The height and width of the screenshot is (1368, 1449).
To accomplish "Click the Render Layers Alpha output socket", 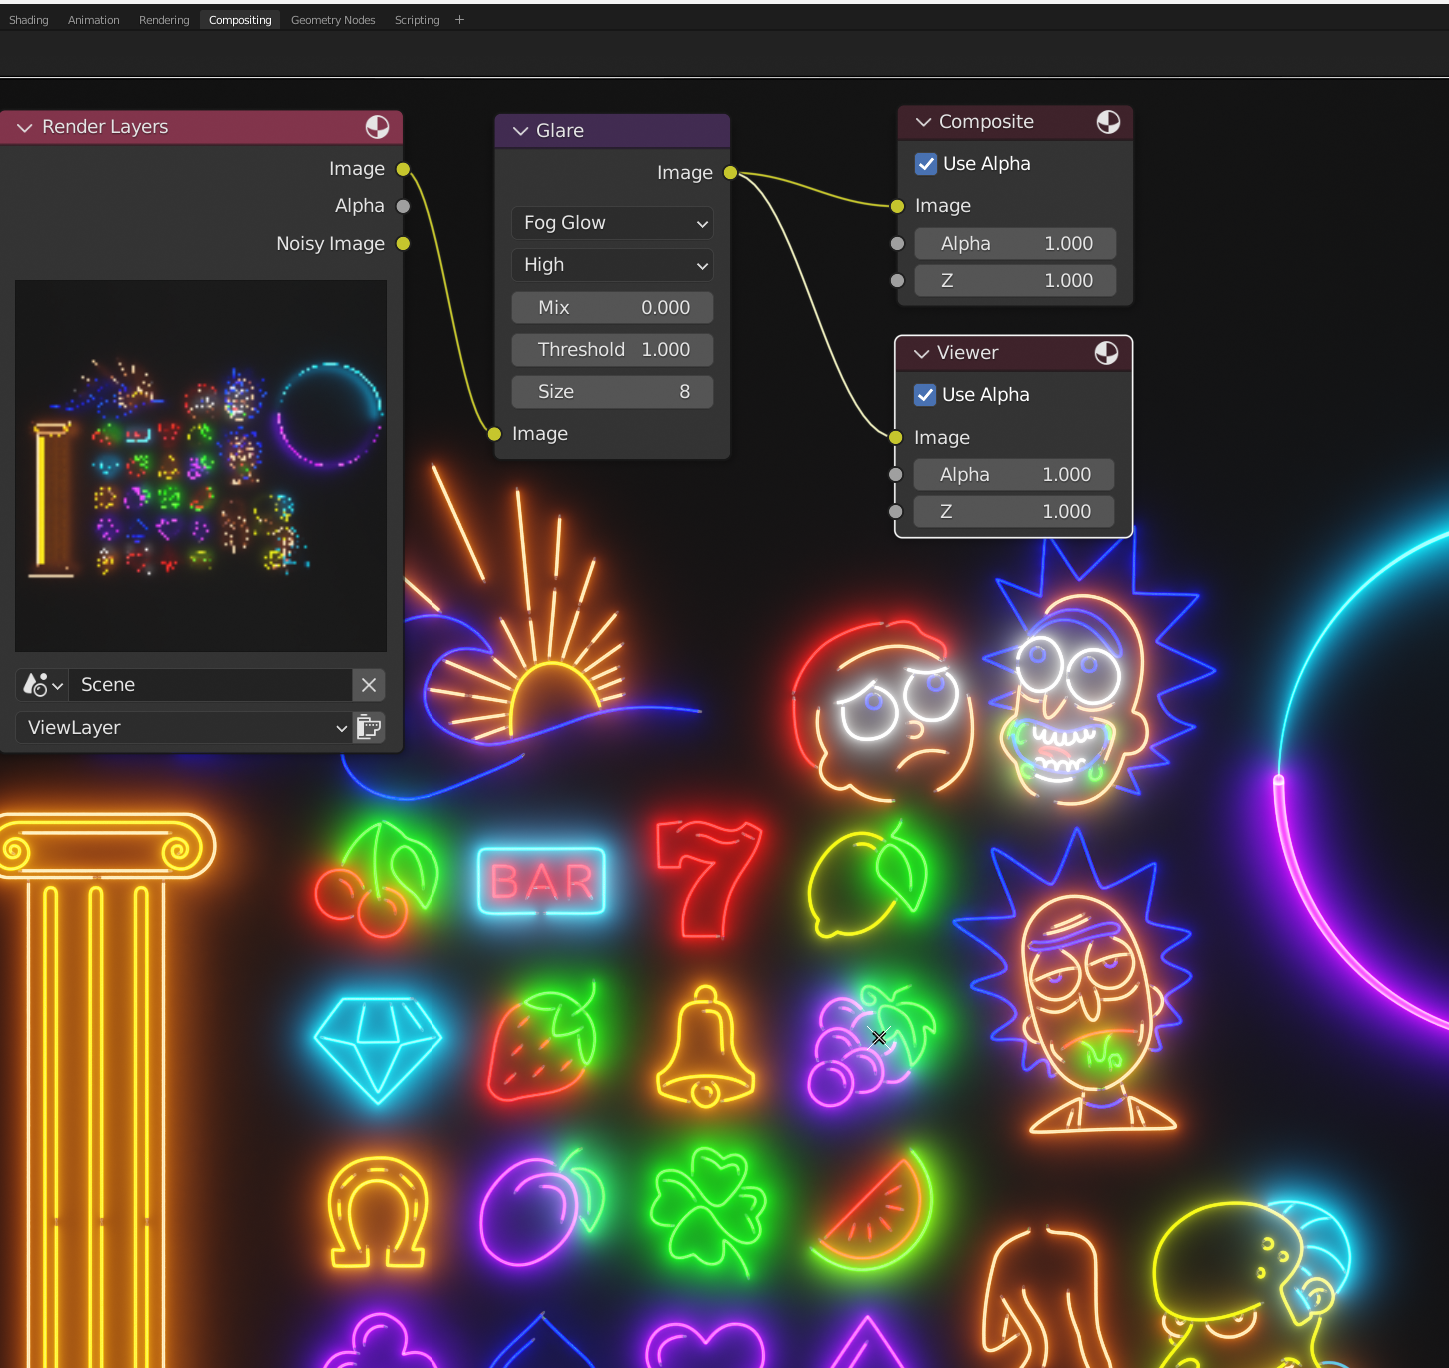I will (403, 206).
